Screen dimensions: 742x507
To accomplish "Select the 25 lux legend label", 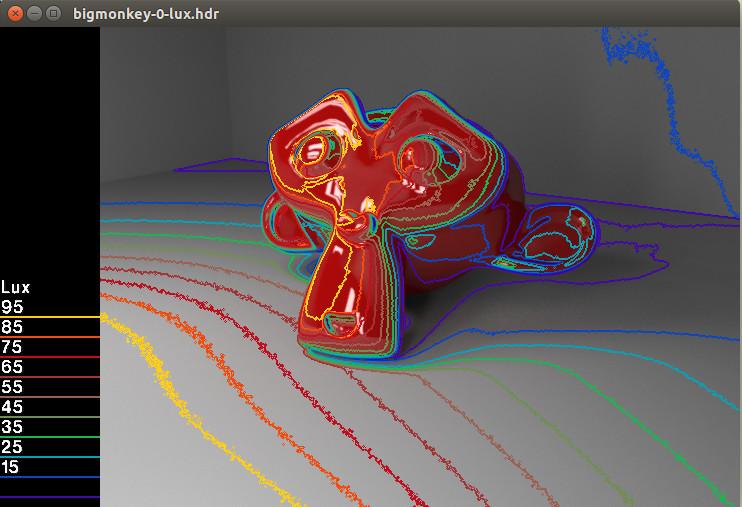I will tap(12, 447).
